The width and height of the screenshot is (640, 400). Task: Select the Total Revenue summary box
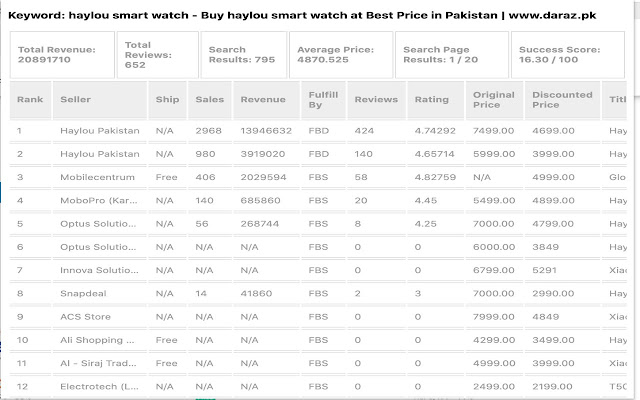point(62,55)
